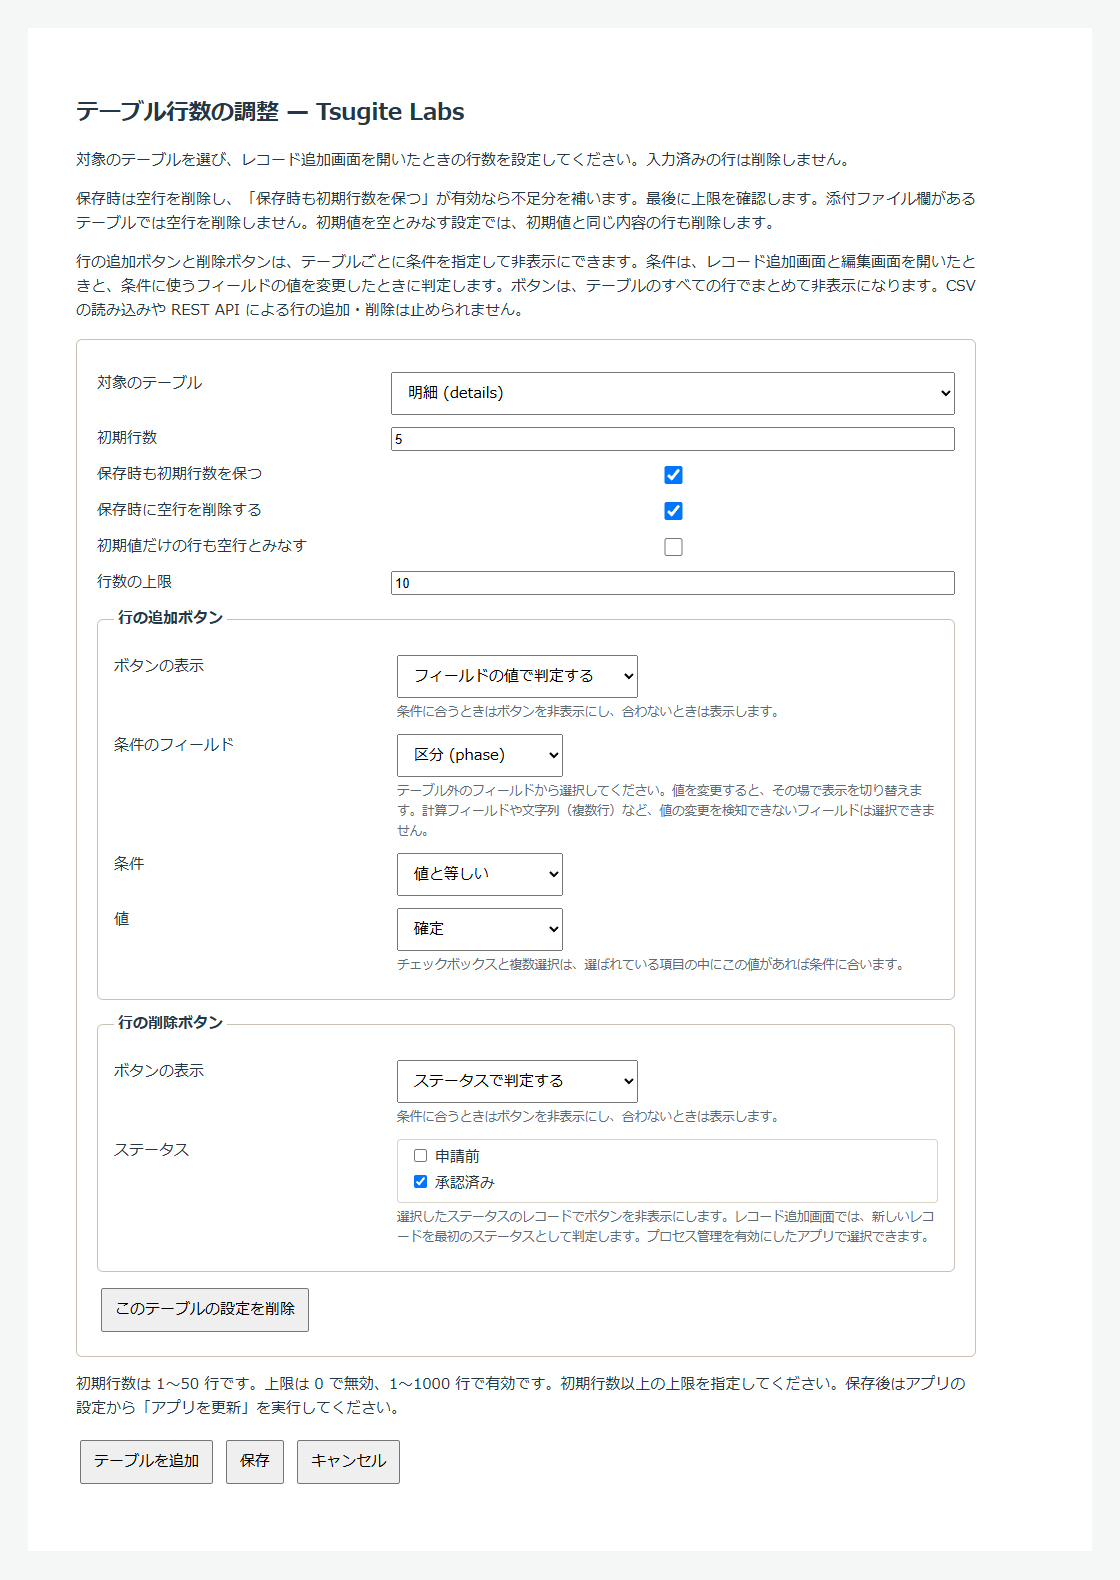Tick the 申請前 status checkbox

[x=420, y=1156]
